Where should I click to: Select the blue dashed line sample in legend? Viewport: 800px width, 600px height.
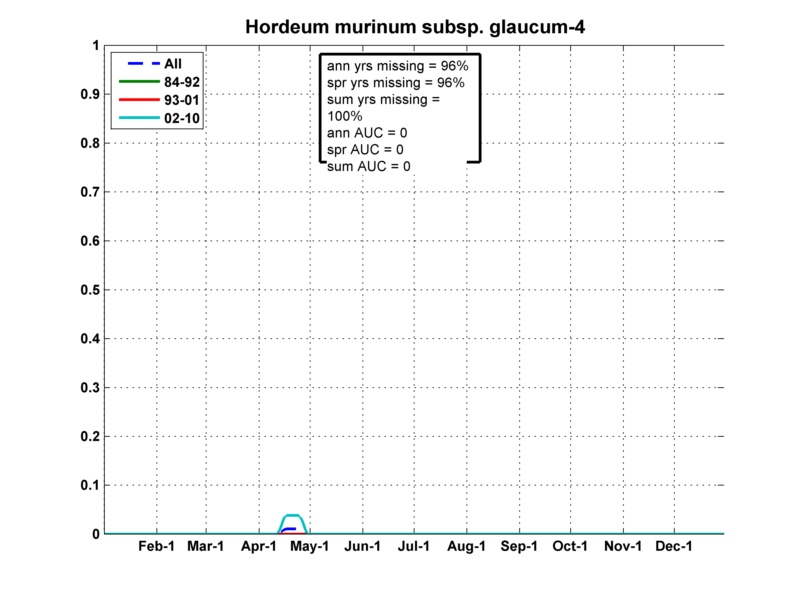pyautogui.click(x=133, y=63)
